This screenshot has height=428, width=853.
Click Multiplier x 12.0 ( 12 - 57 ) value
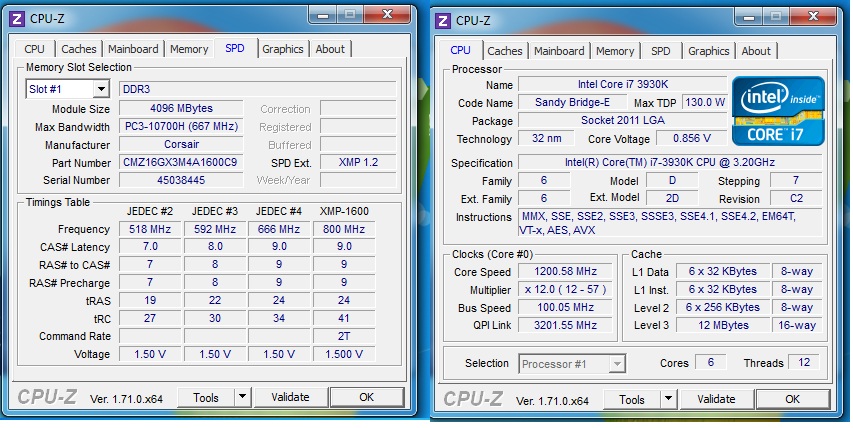(565, 289)
